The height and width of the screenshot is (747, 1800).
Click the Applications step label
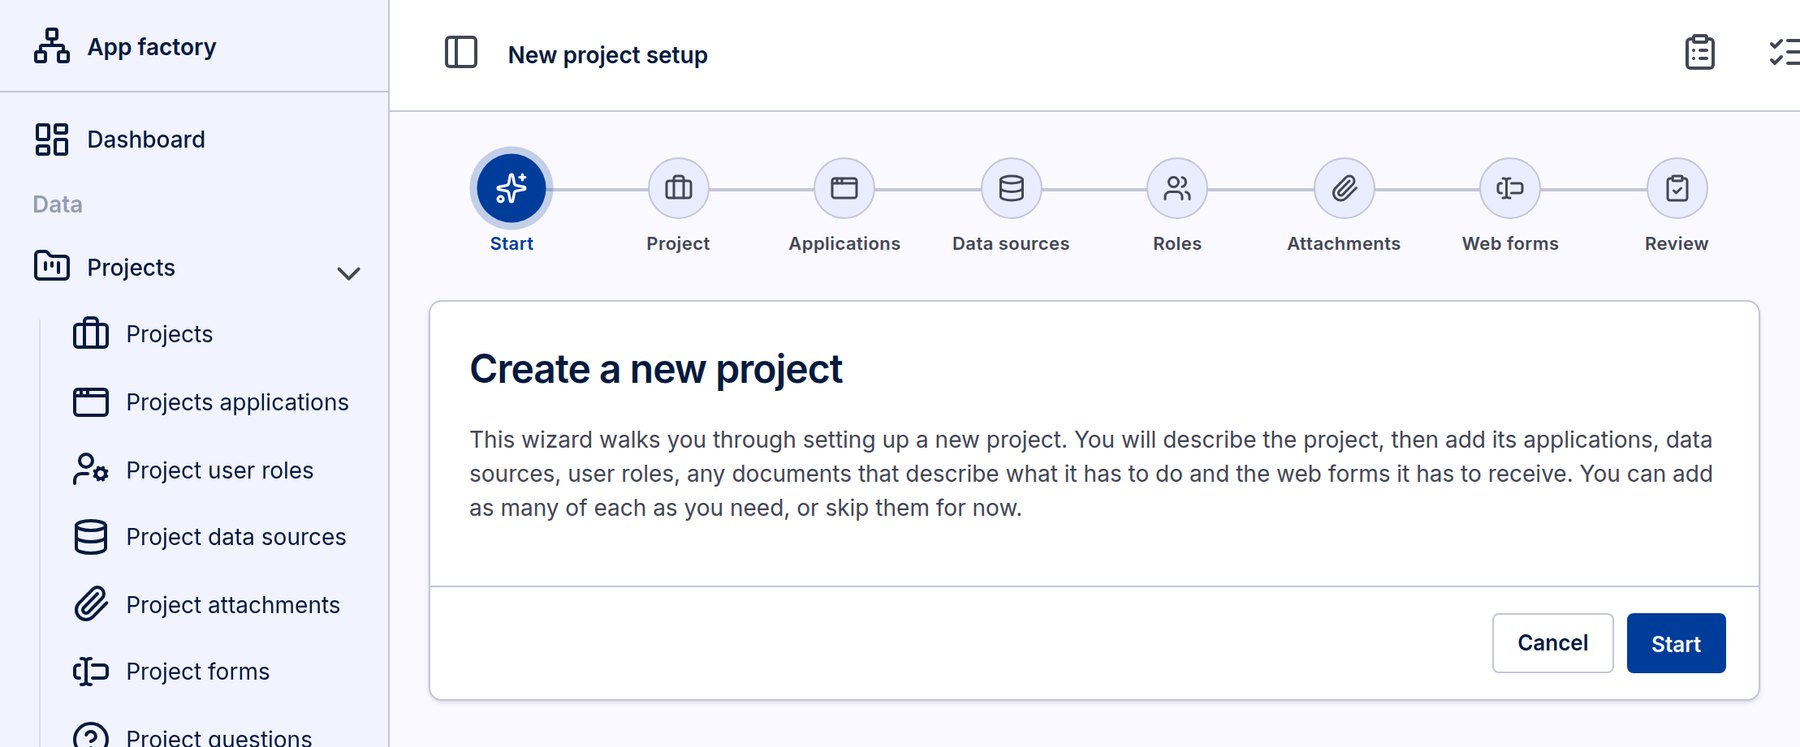(x=844, y=243)
